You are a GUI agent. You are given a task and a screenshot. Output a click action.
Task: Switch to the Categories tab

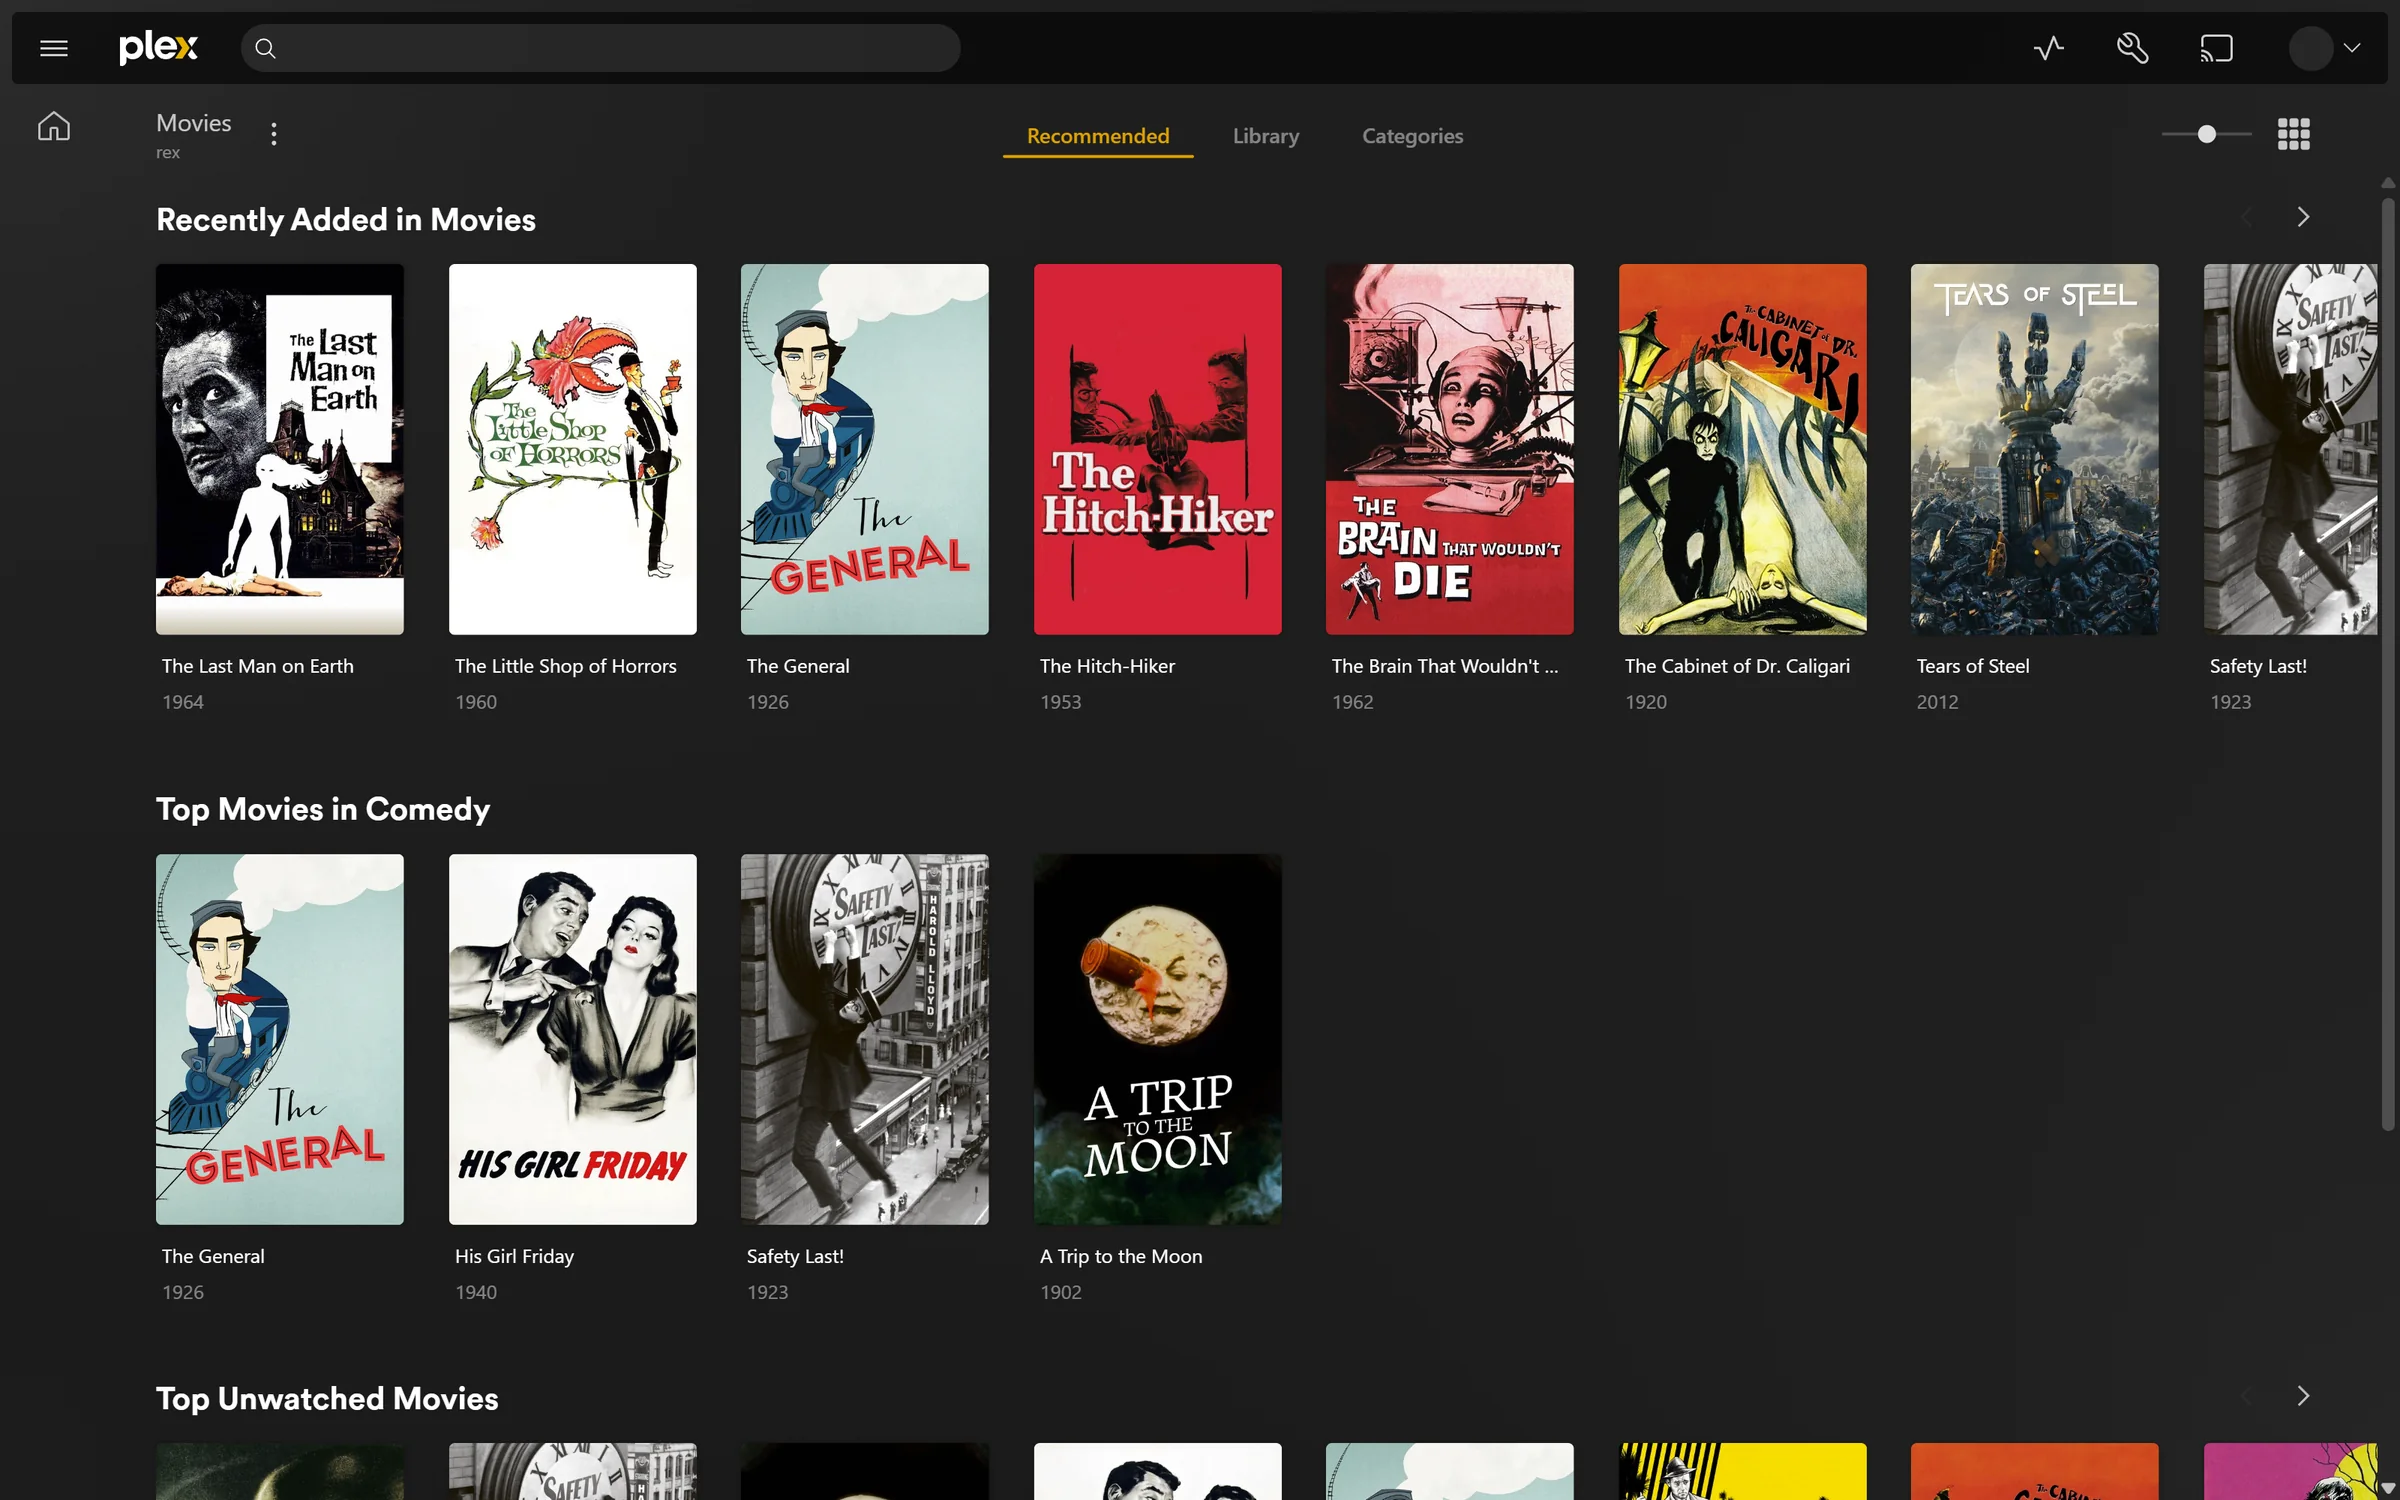[1412, 136]
